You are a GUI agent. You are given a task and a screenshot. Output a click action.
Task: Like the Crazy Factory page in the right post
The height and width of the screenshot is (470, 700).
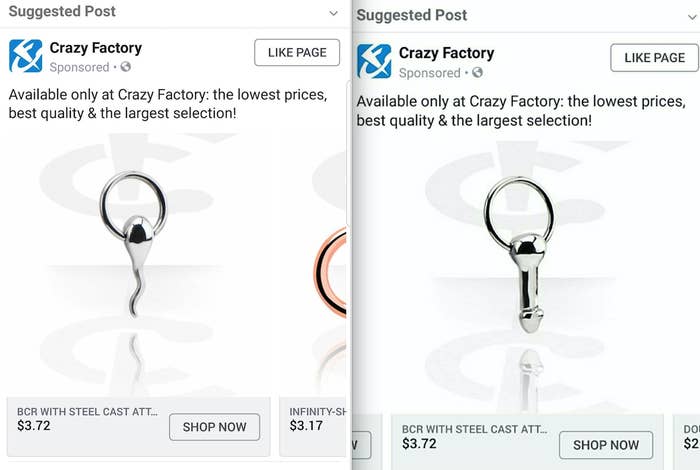coord(654,58)
